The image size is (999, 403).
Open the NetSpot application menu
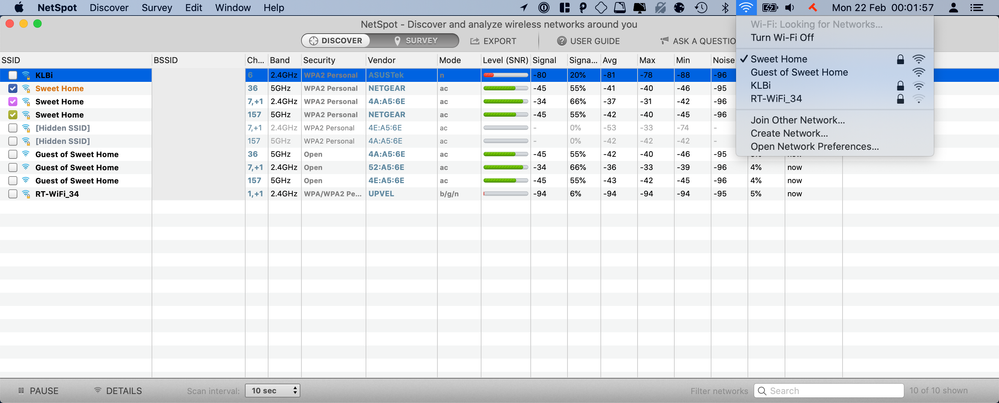[57, 8]
